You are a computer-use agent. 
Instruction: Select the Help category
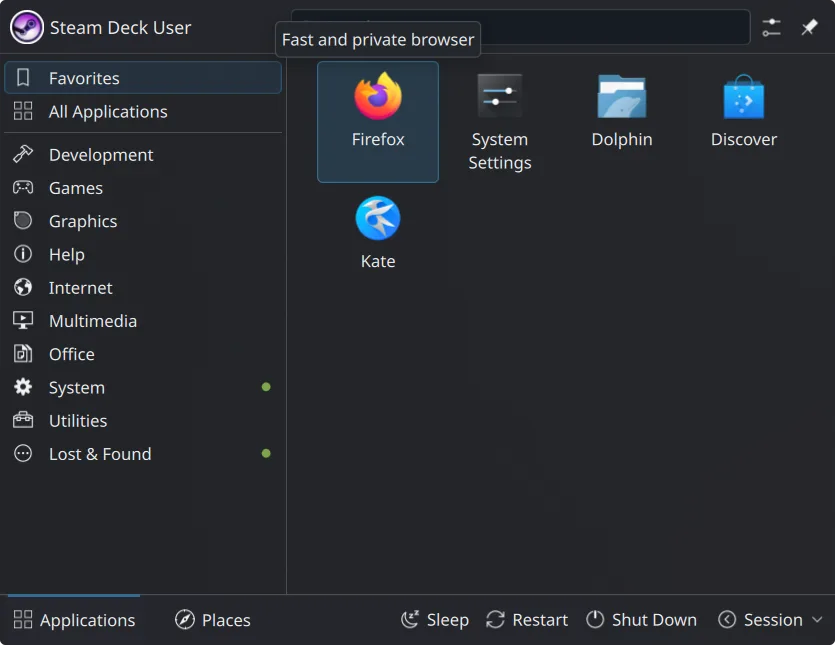point(143,254)
